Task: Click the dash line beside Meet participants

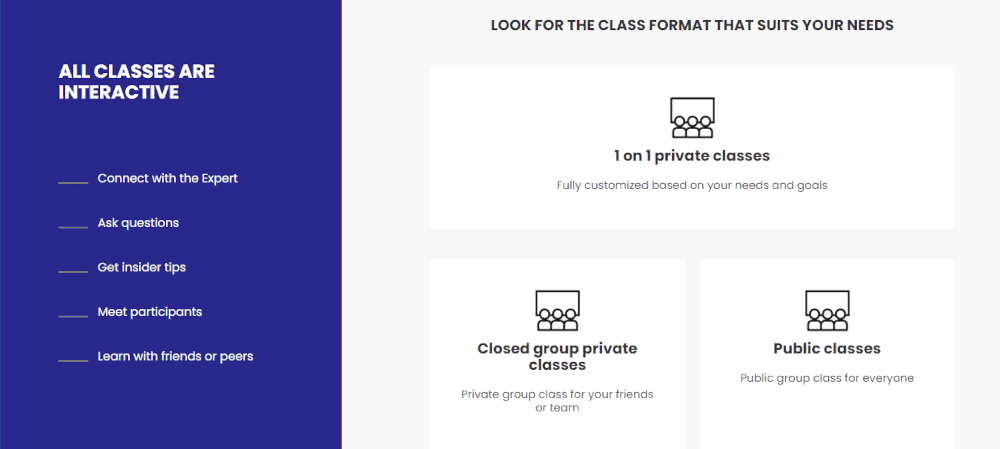Action: pyautogui.click(x=73, y=316)
